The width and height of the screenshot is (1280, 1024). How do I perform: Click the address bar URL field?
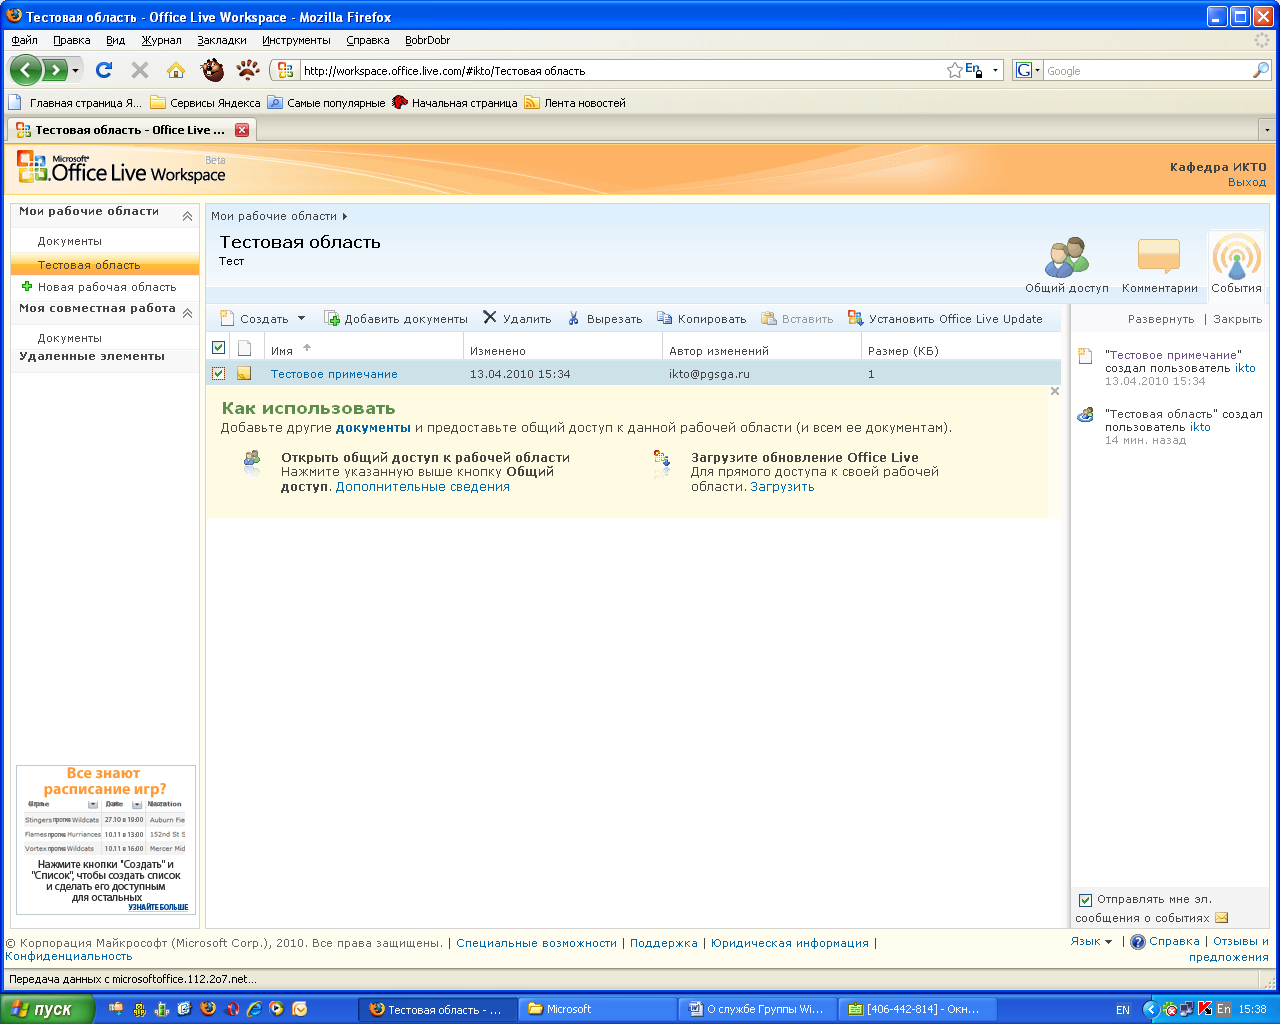coord(620,71)
